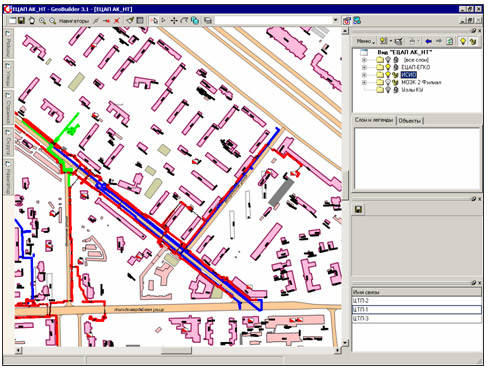Click the red X delete icon
The width and height of the screenshot is (488, 371).
(117, 21)
